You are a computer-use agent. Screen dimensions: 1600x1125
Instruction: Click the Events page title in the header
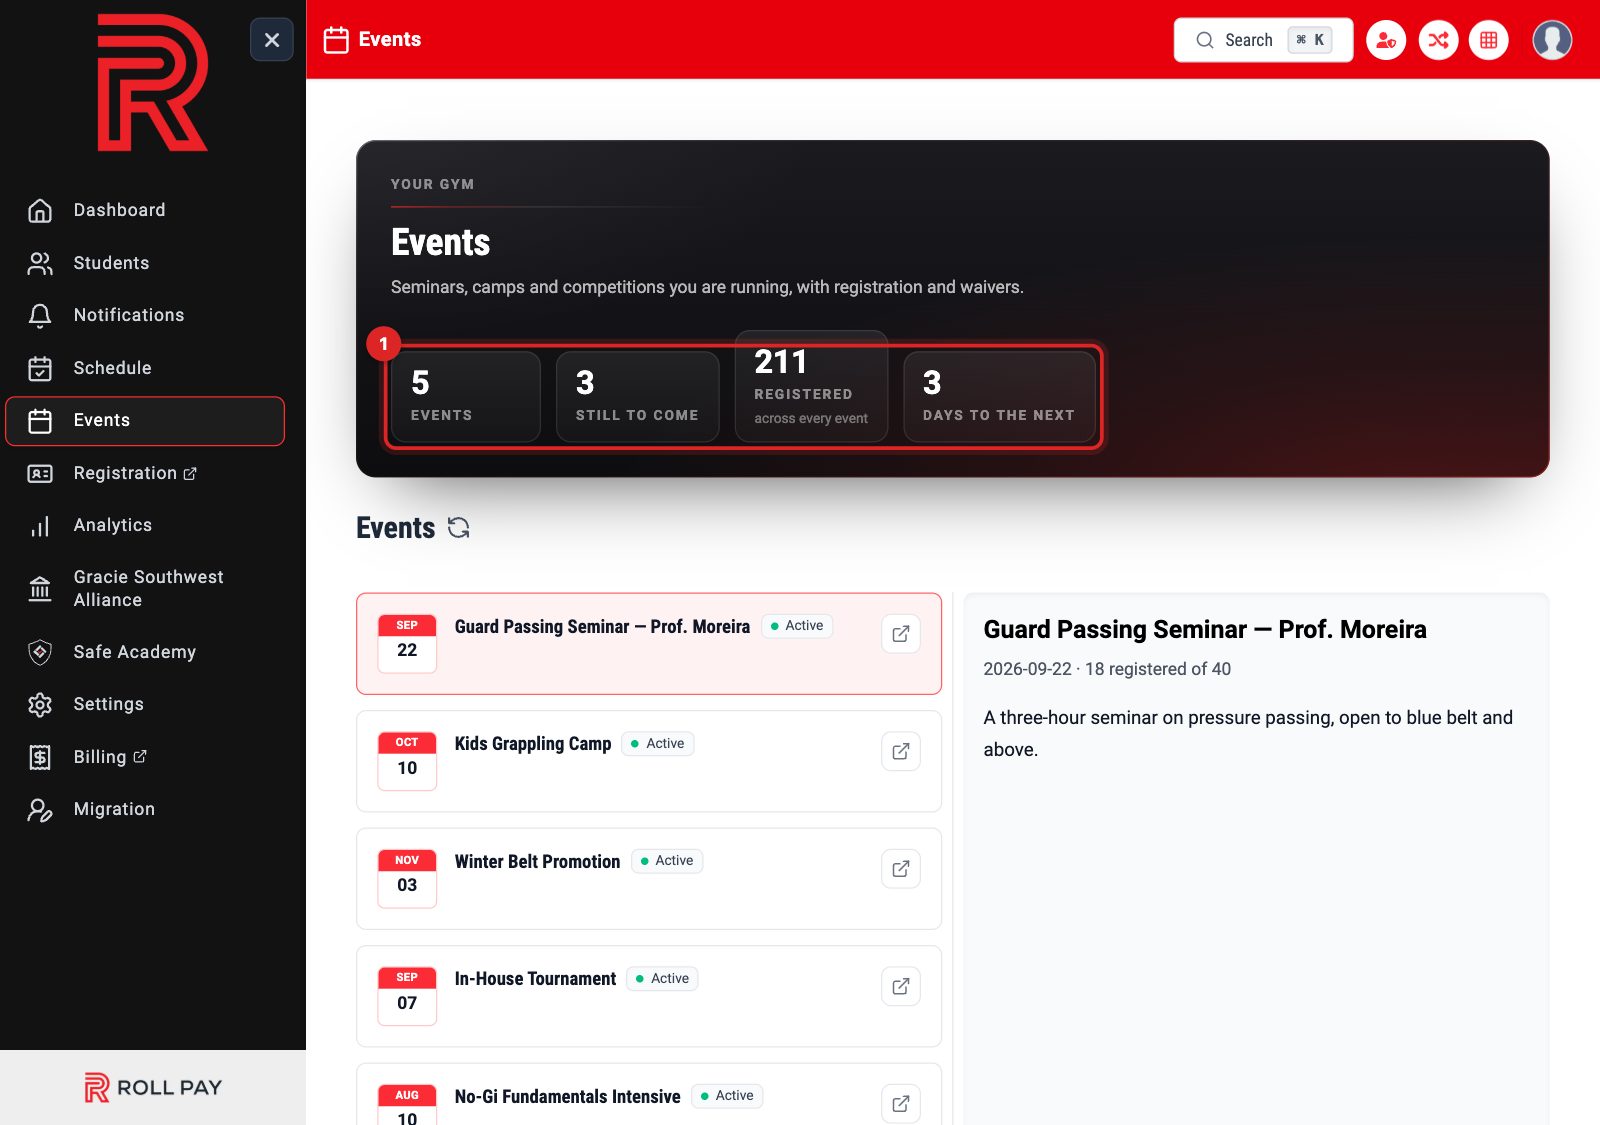point(390,40)
